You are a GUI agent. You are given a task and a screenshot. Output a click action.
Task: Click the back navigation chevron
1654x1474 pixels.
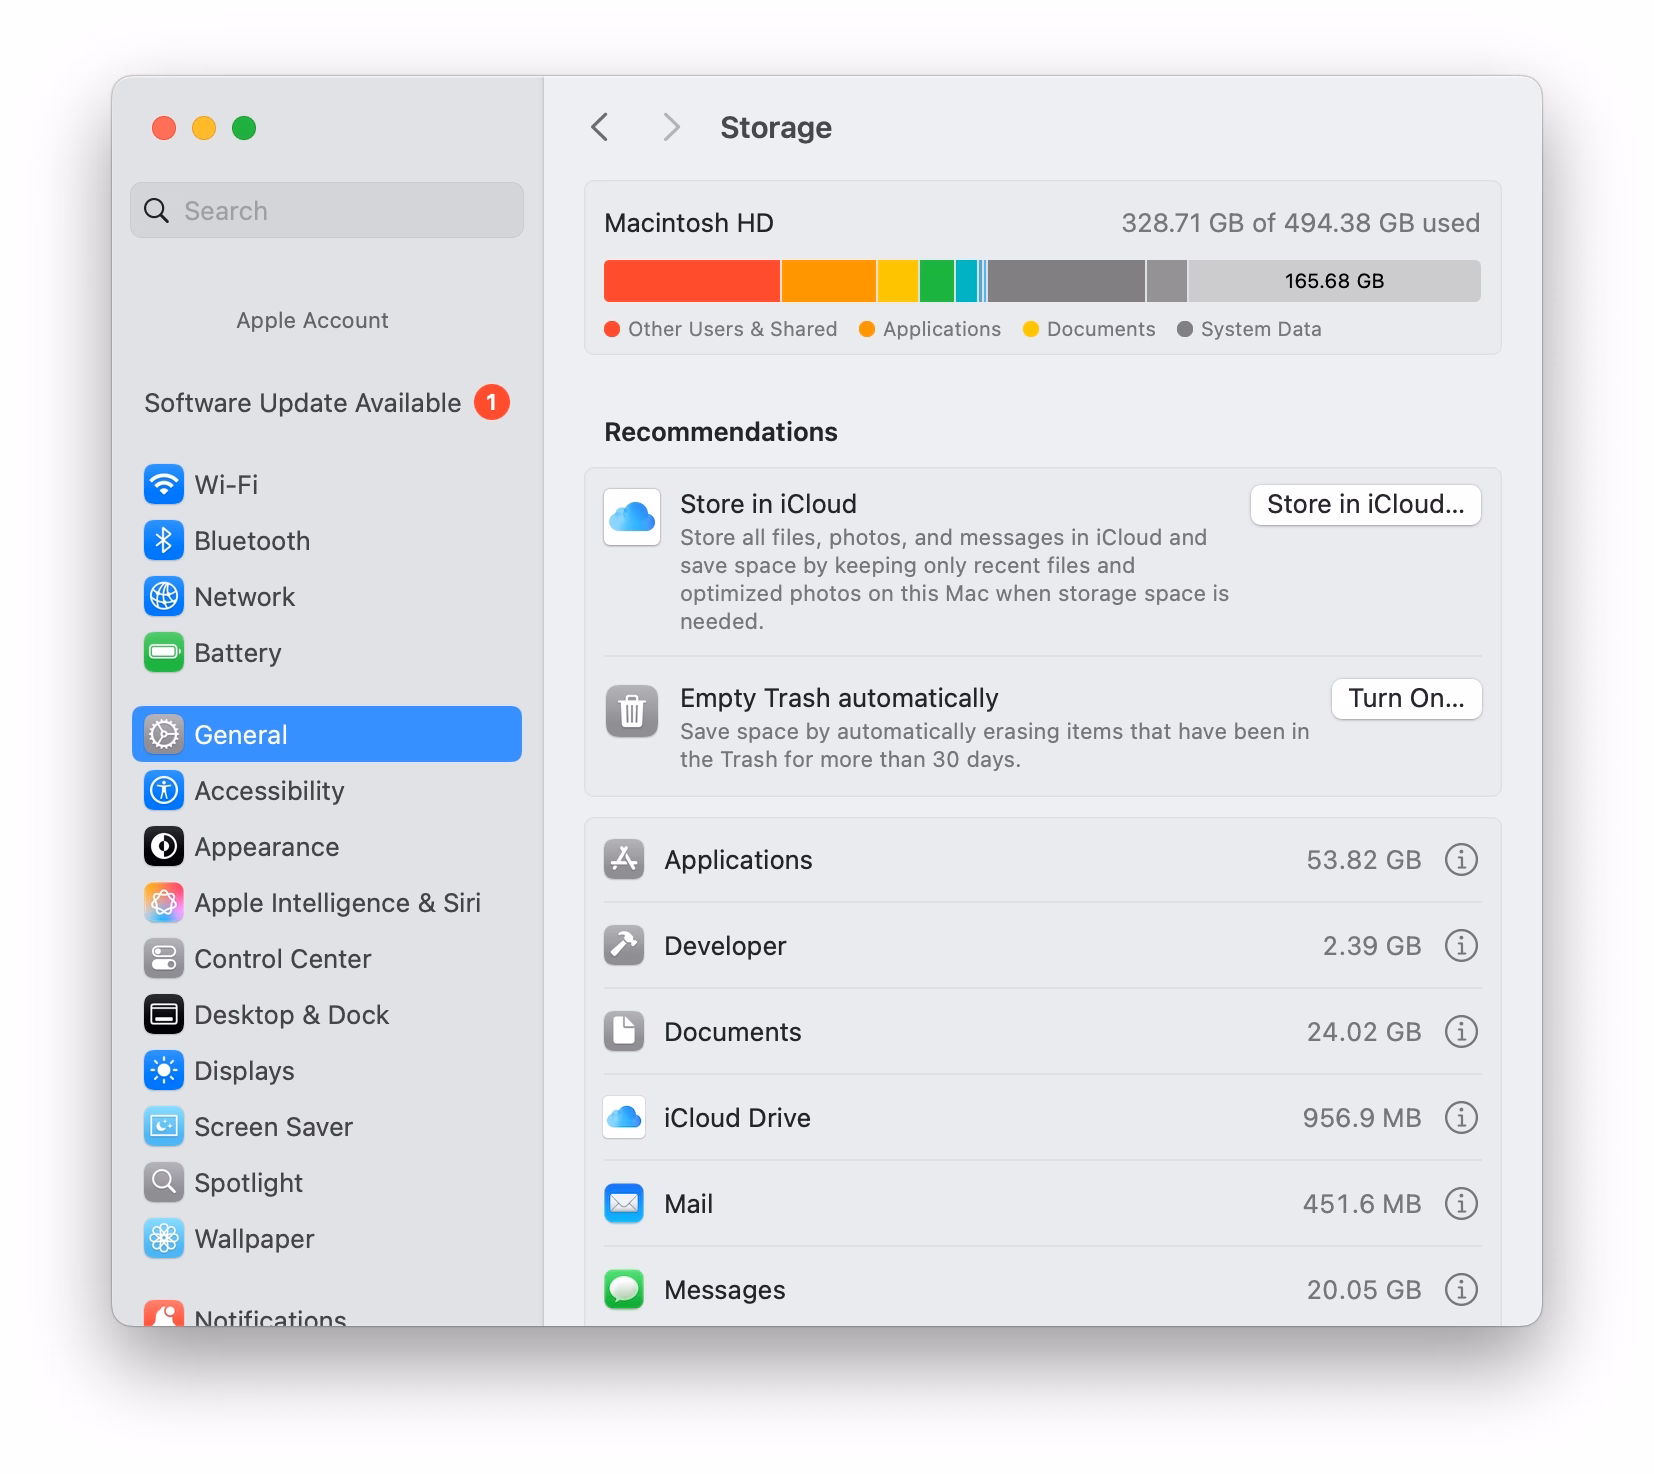(599, 127)
